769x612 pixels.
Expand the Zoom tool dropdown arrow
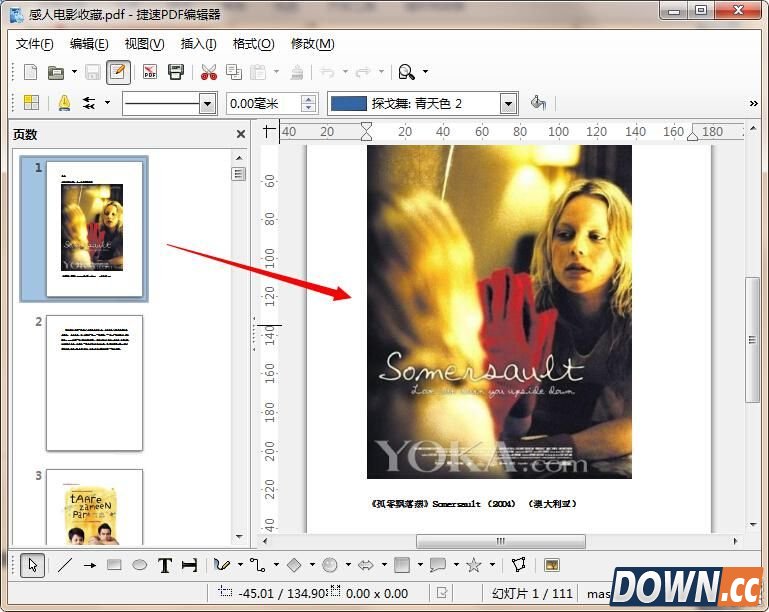point(426,72)
